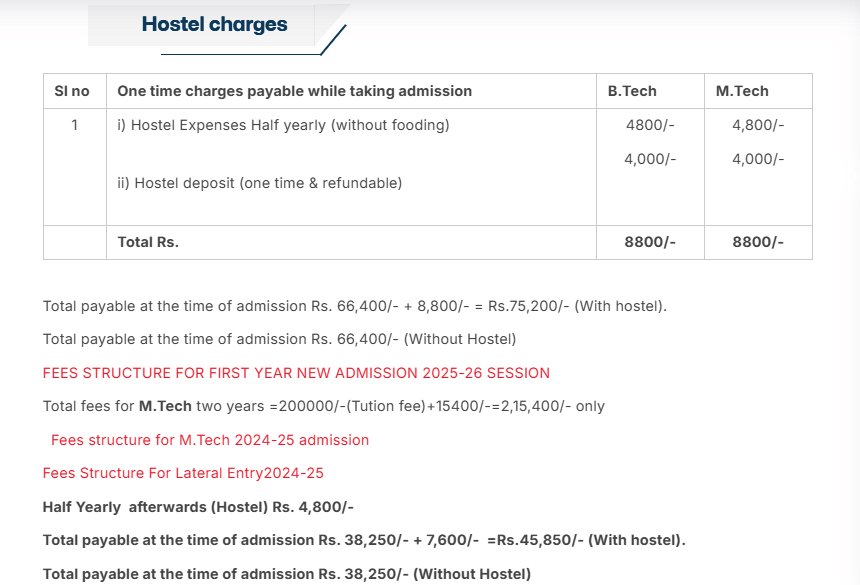Open the Lateral Entry 2024-25 fees link

pos(183,473)
